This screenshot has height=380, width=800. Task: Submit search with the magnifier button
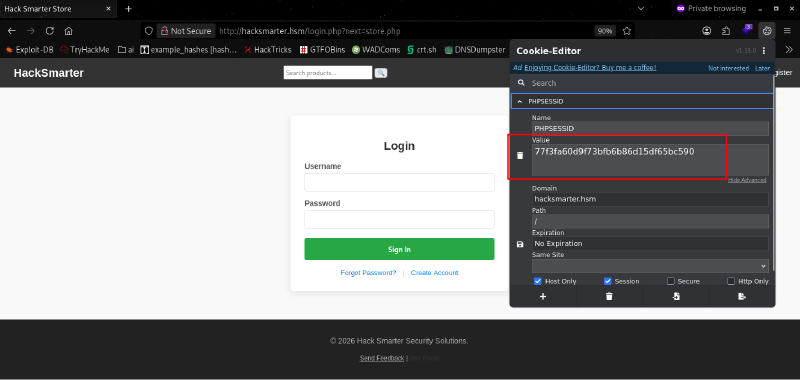pyautogui.click(x=381, y=73)
